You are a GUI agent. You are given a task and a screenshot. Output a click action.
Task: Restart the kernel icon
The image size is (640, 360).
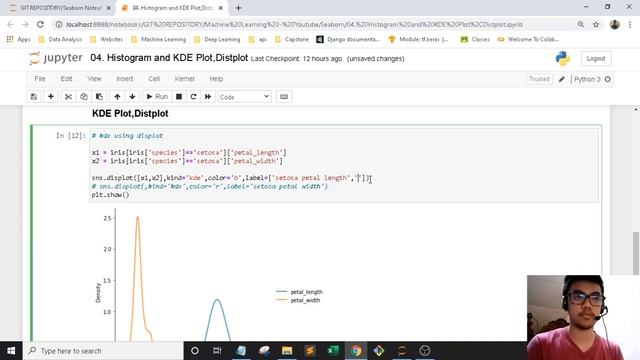[193, 97]
